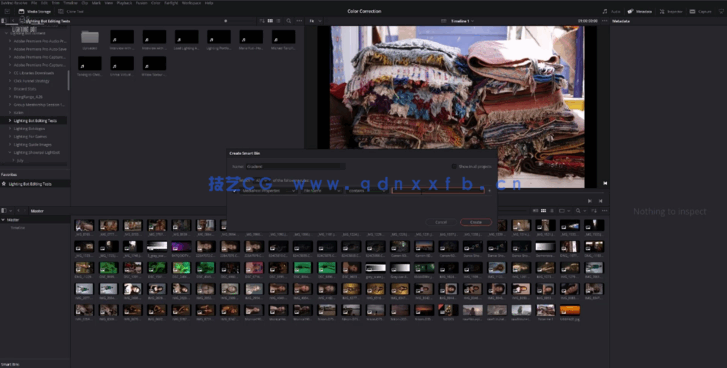Click the timeline icon beside Timeline 1
727x368 pixels.
(444, 21)
